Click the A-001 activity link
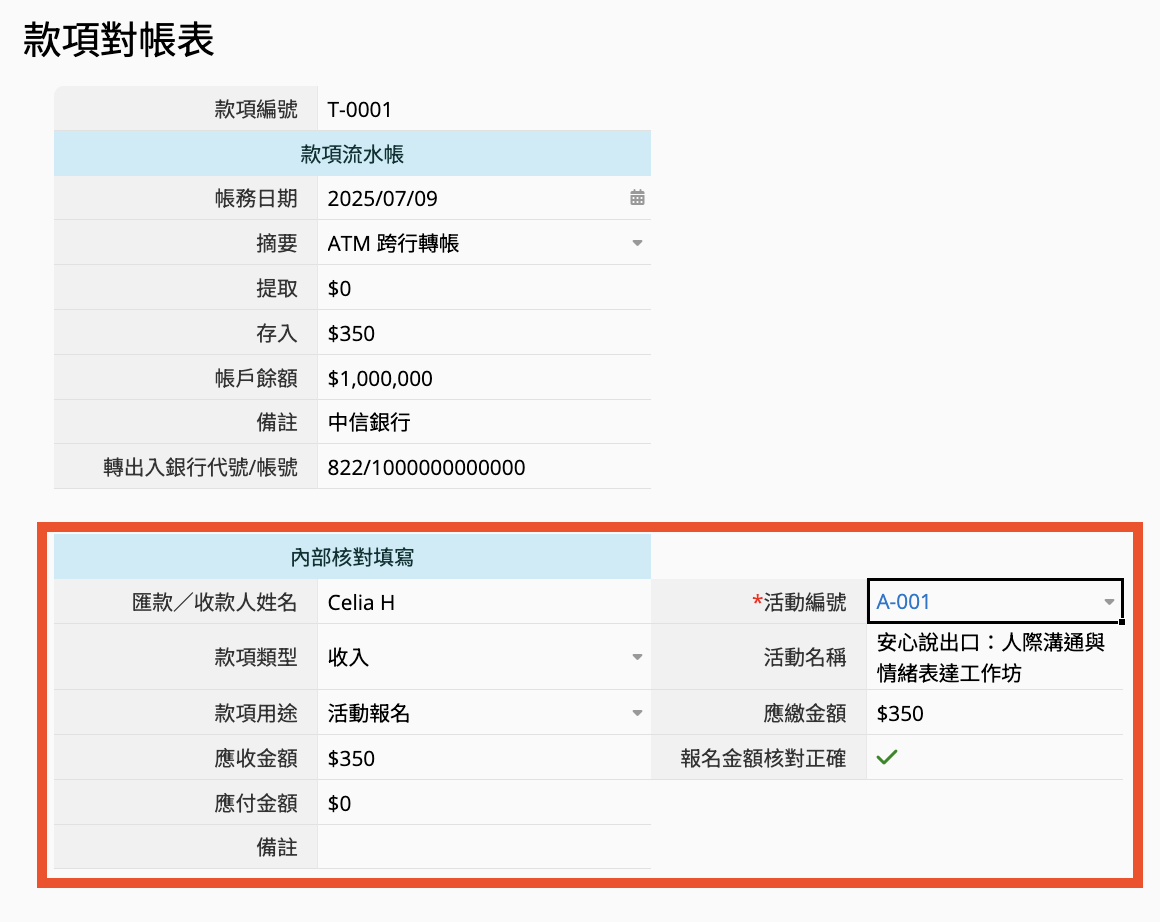 (x=903, y=602)
